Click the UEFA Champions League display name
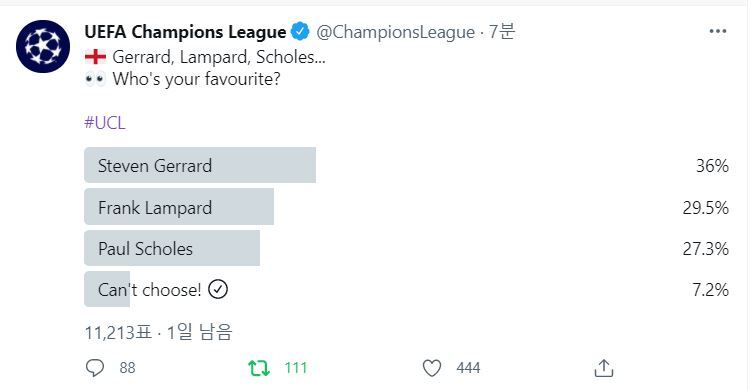Screen dimensions: 751x390 (x=185, y=32)
